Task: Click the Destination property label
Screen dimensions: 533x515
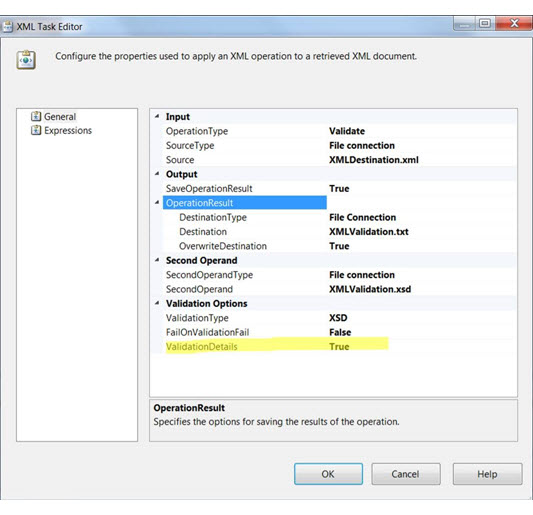Action: point(203,232)
